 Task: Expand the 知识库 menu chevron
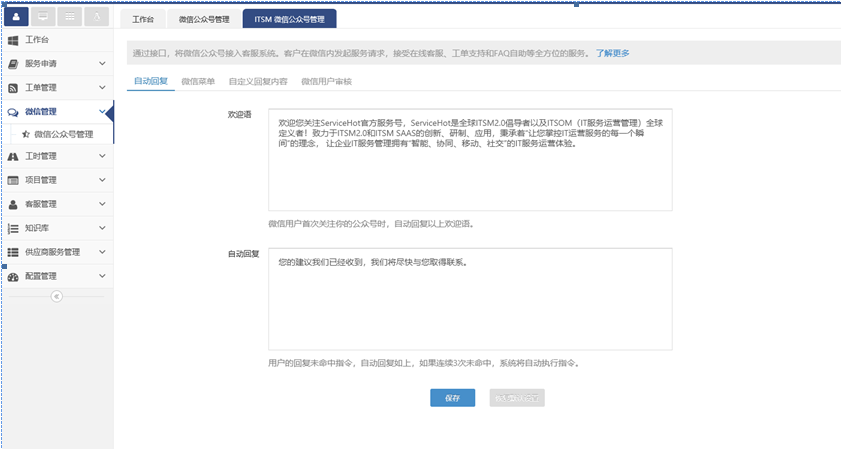[102, 228]
